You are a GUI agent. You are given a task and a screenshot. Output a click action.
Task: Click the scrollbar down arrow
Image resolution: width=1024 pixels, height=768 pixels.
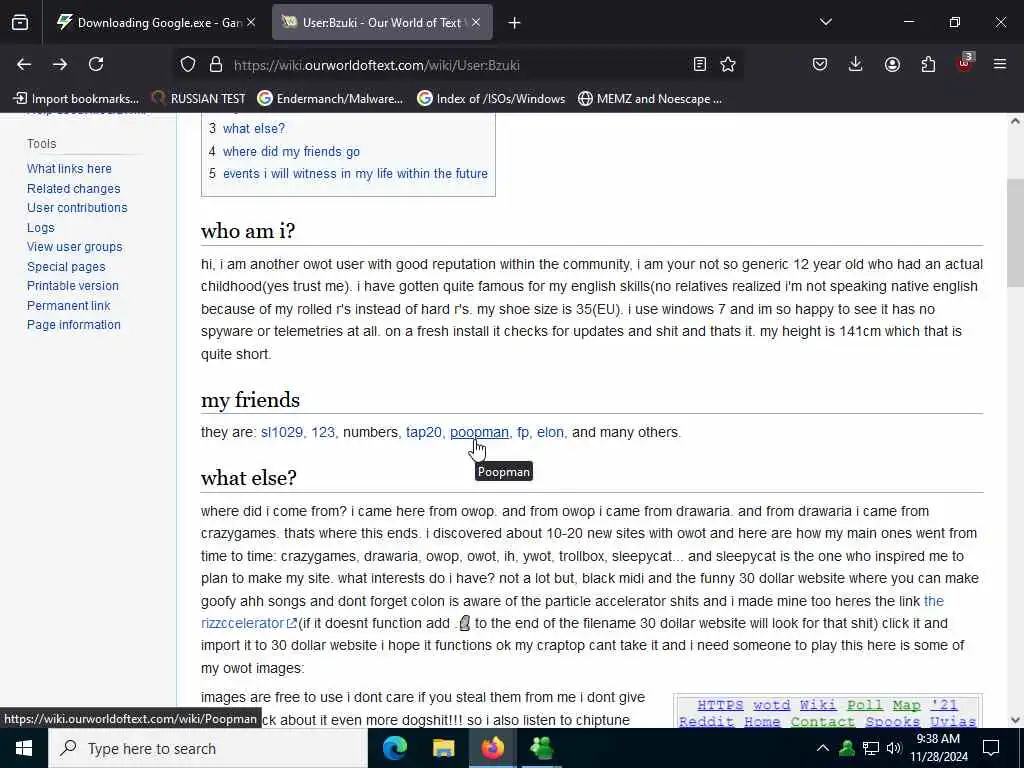point(1015,720)
